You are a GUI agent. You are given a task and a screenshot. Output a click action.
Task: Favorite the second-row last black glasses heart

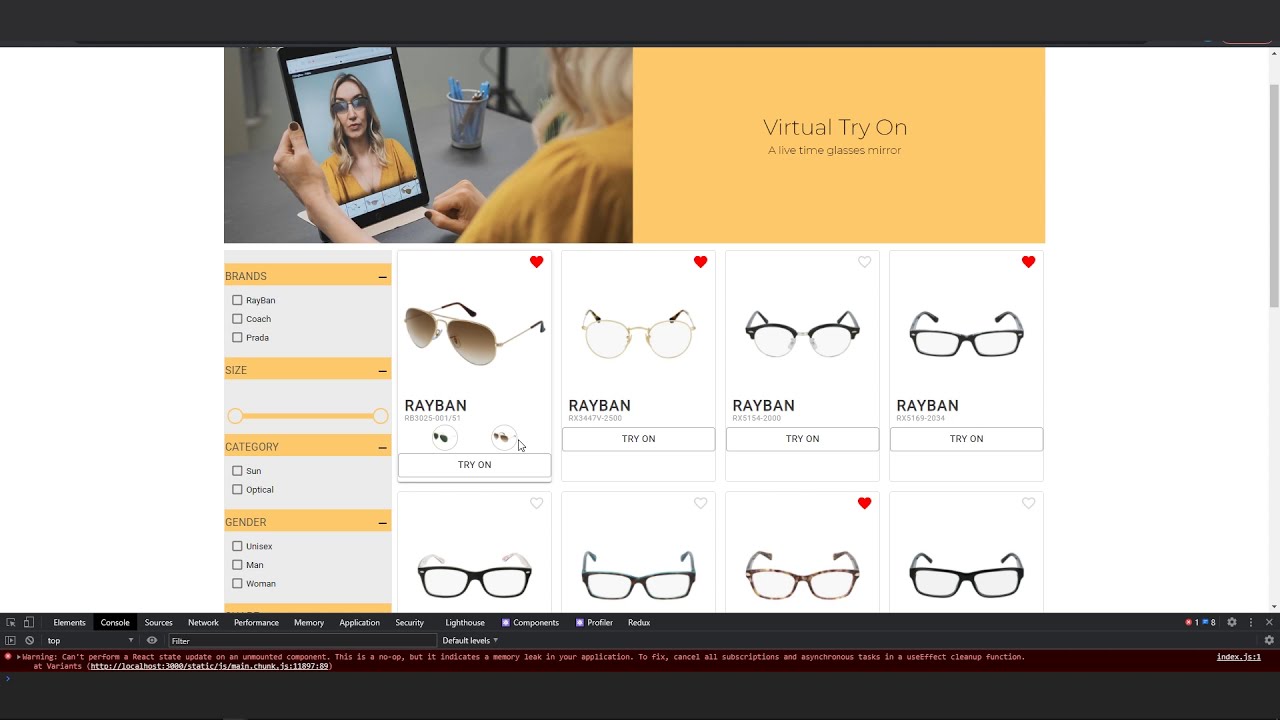(1028, 503)
